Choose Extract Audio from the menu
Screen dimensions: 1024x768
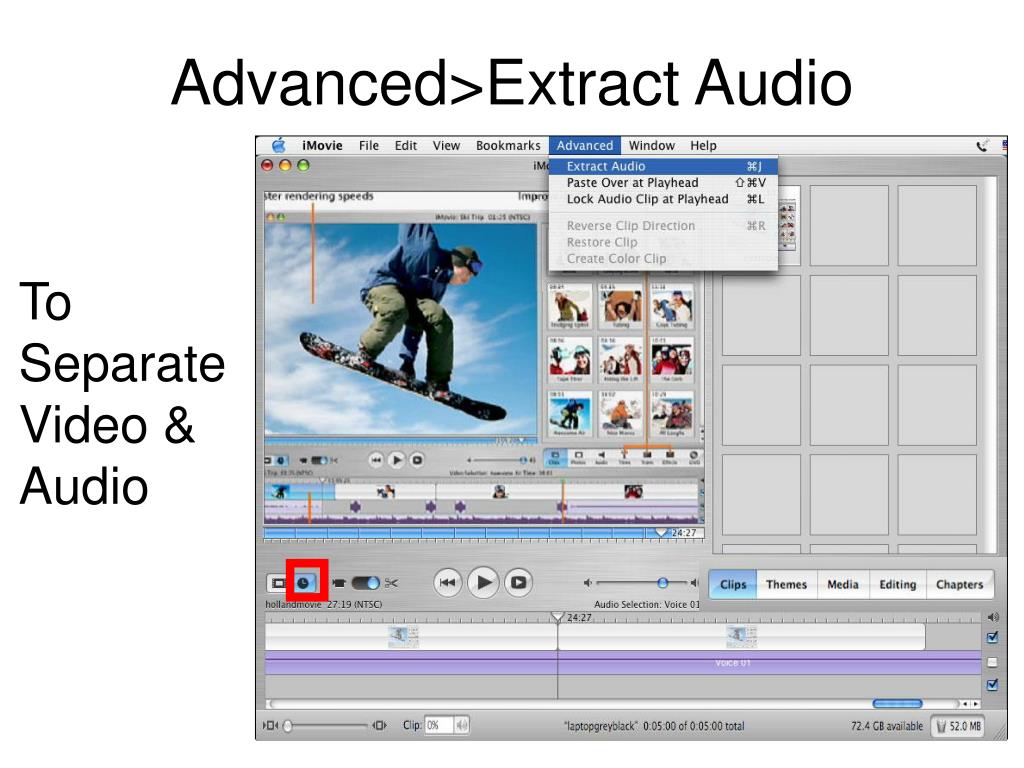[664, 166]
